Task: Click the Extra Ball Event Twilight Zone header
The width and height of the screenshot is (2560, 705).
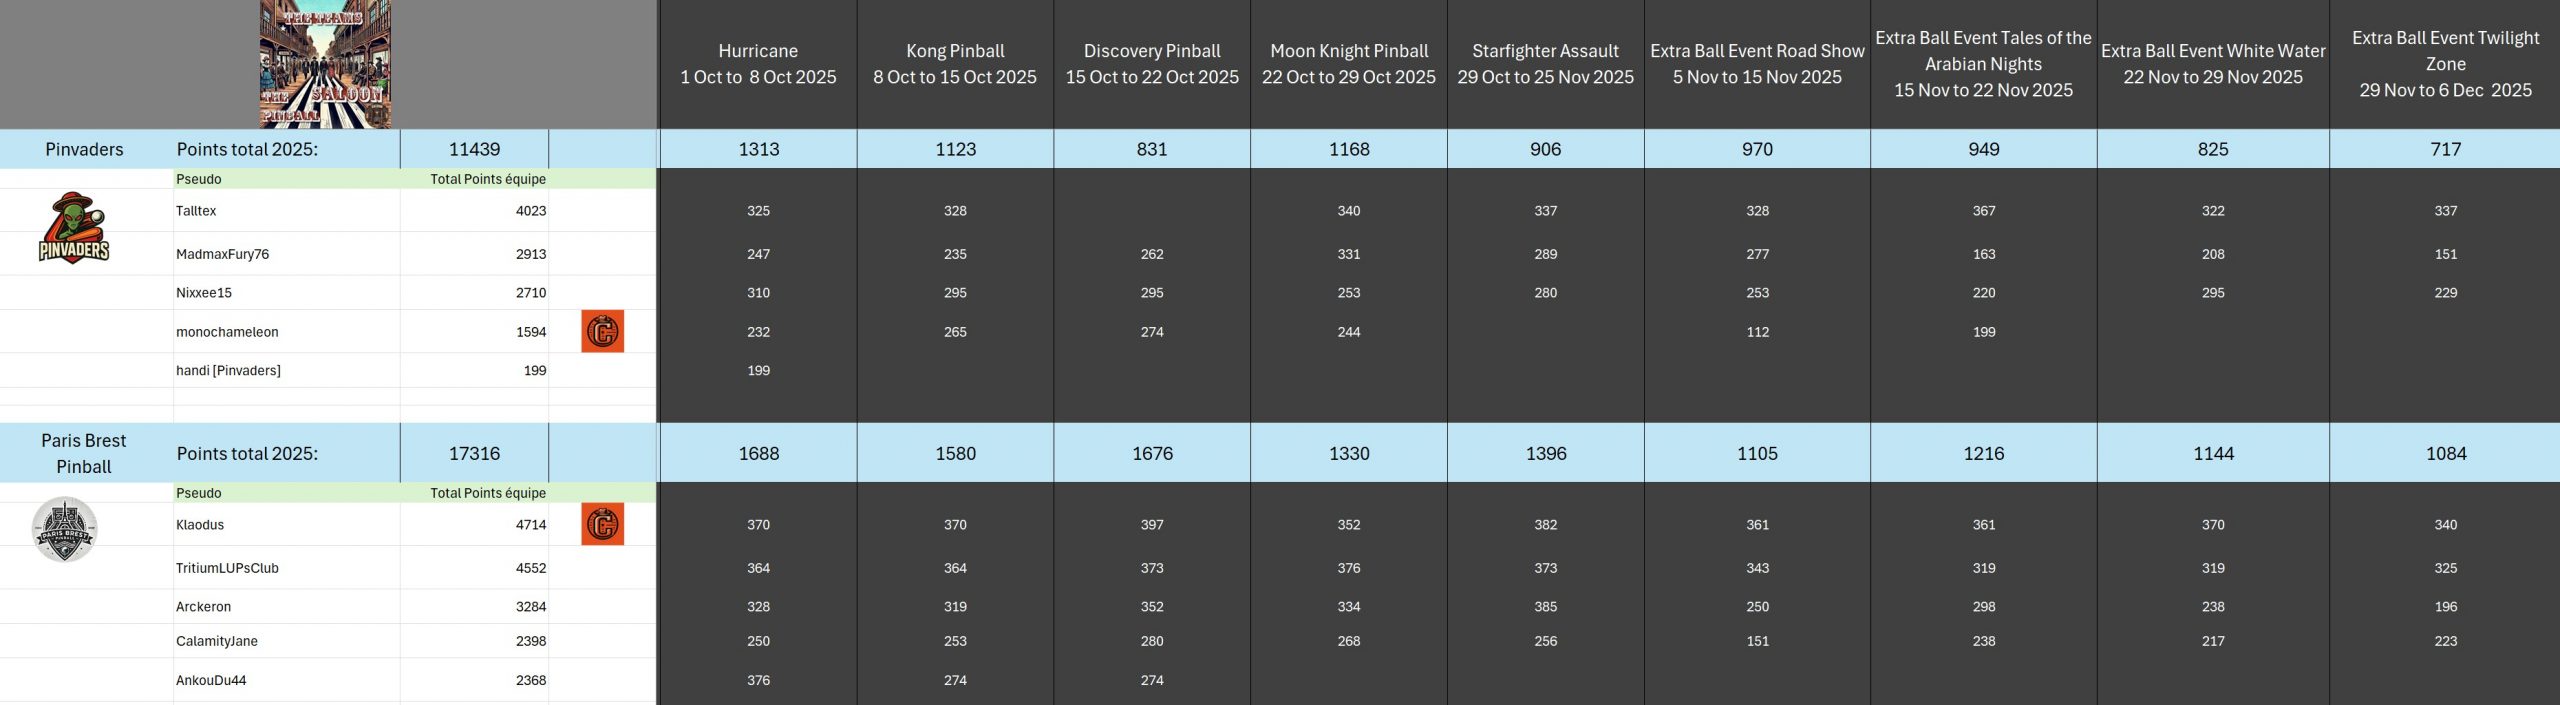Action: [x=2445, y=64]
